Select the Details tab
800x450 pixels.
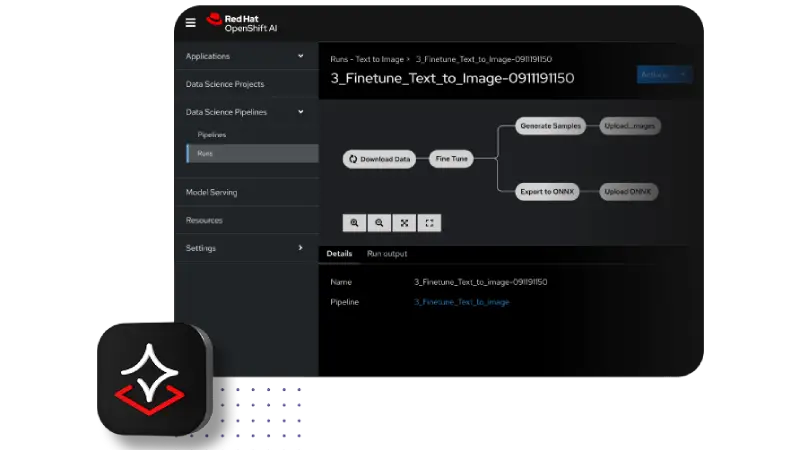(339, 254)
